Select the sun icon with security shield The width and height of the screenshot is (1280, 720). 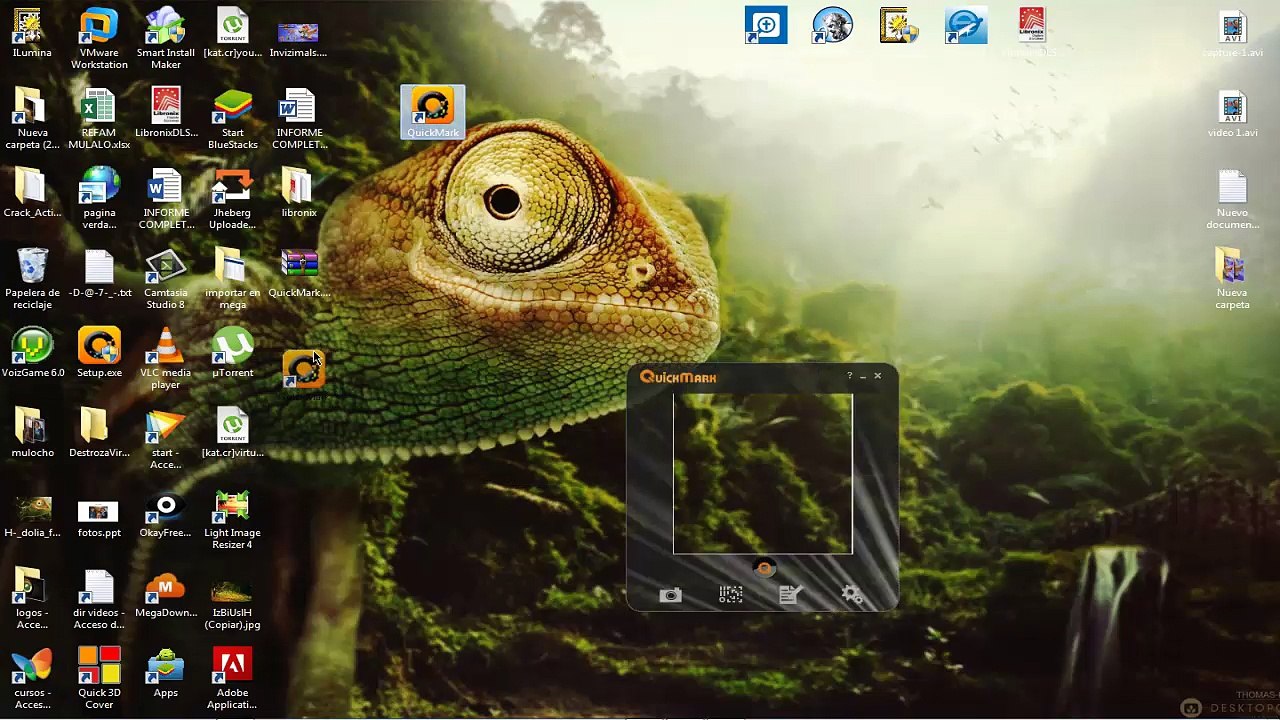(x=899, y=26)
